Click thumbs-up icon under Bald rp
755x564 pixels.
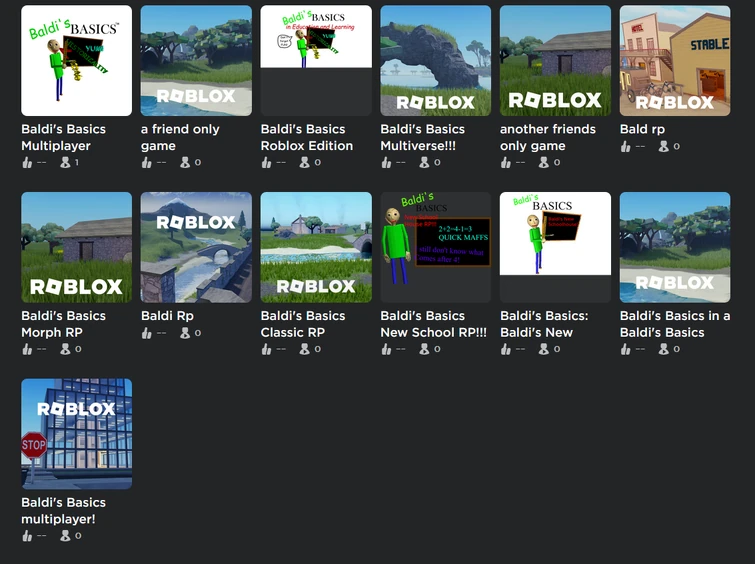625,146
